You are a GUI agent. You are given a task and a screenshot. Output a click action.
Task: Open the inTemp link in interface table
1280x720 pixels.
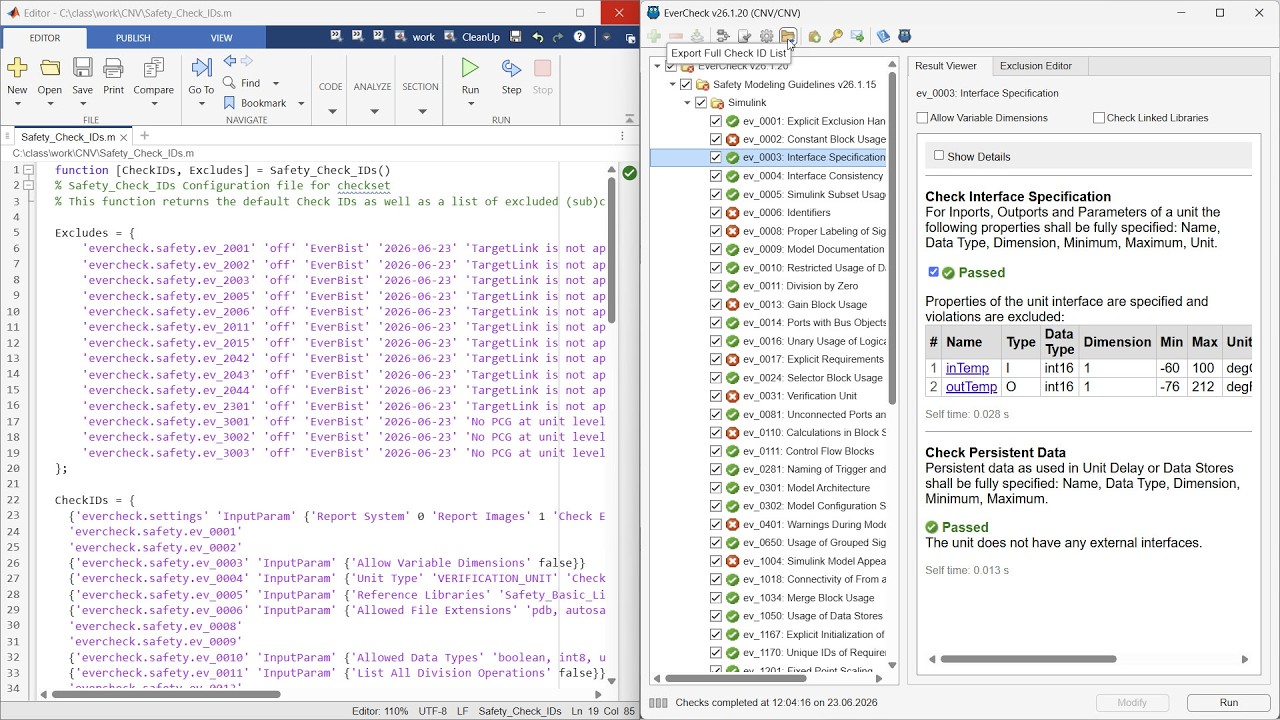(967, 368)
